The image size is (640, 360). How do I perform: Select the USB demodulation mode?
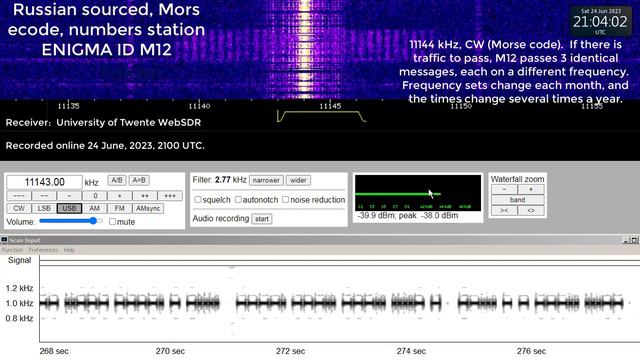click(69, 208)
